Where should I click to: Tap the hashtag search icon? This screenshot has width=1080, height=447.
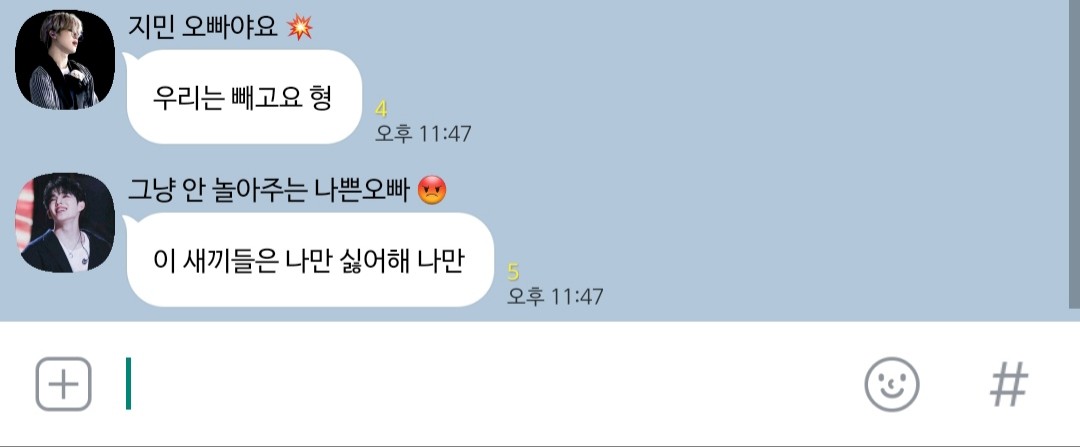(x=1009, y=384)
